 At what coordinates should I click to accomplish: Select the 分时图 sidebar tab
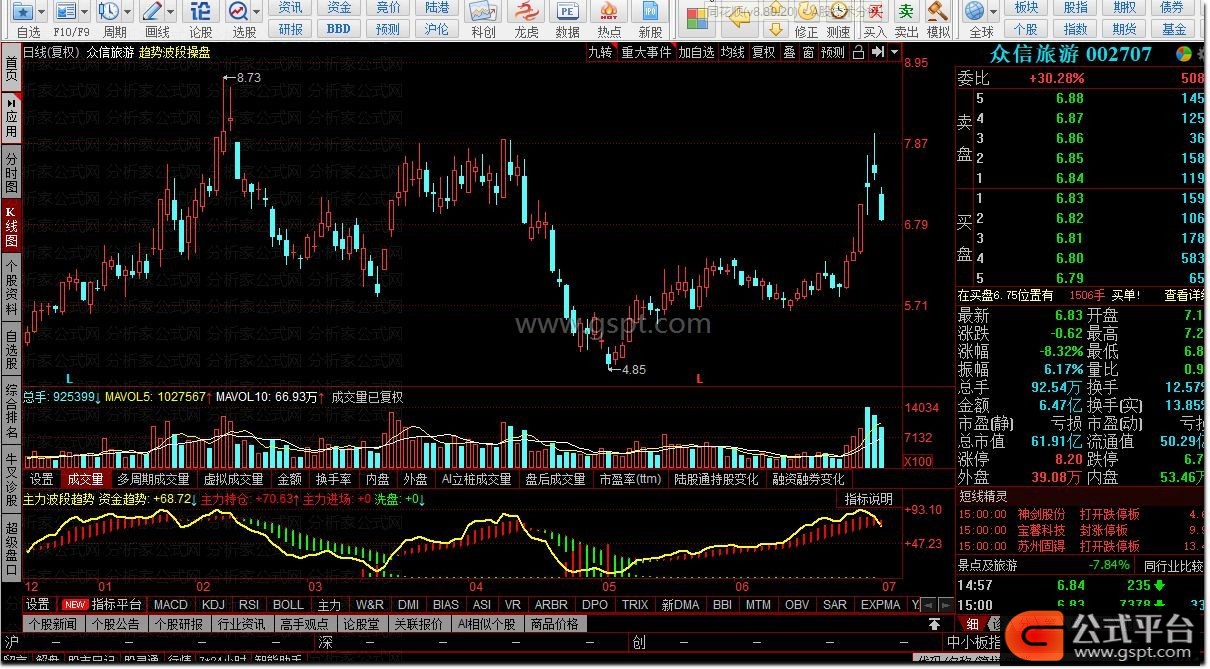(11, 172)
